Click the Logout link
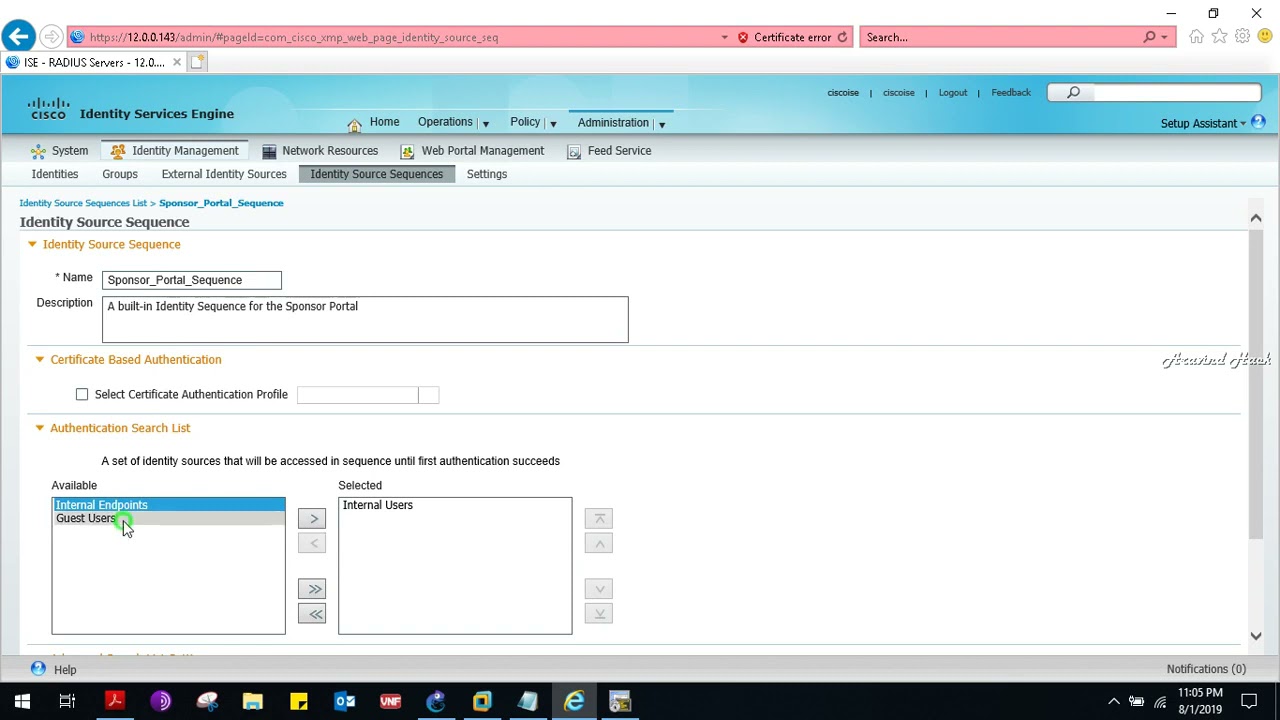 point(953,93)
